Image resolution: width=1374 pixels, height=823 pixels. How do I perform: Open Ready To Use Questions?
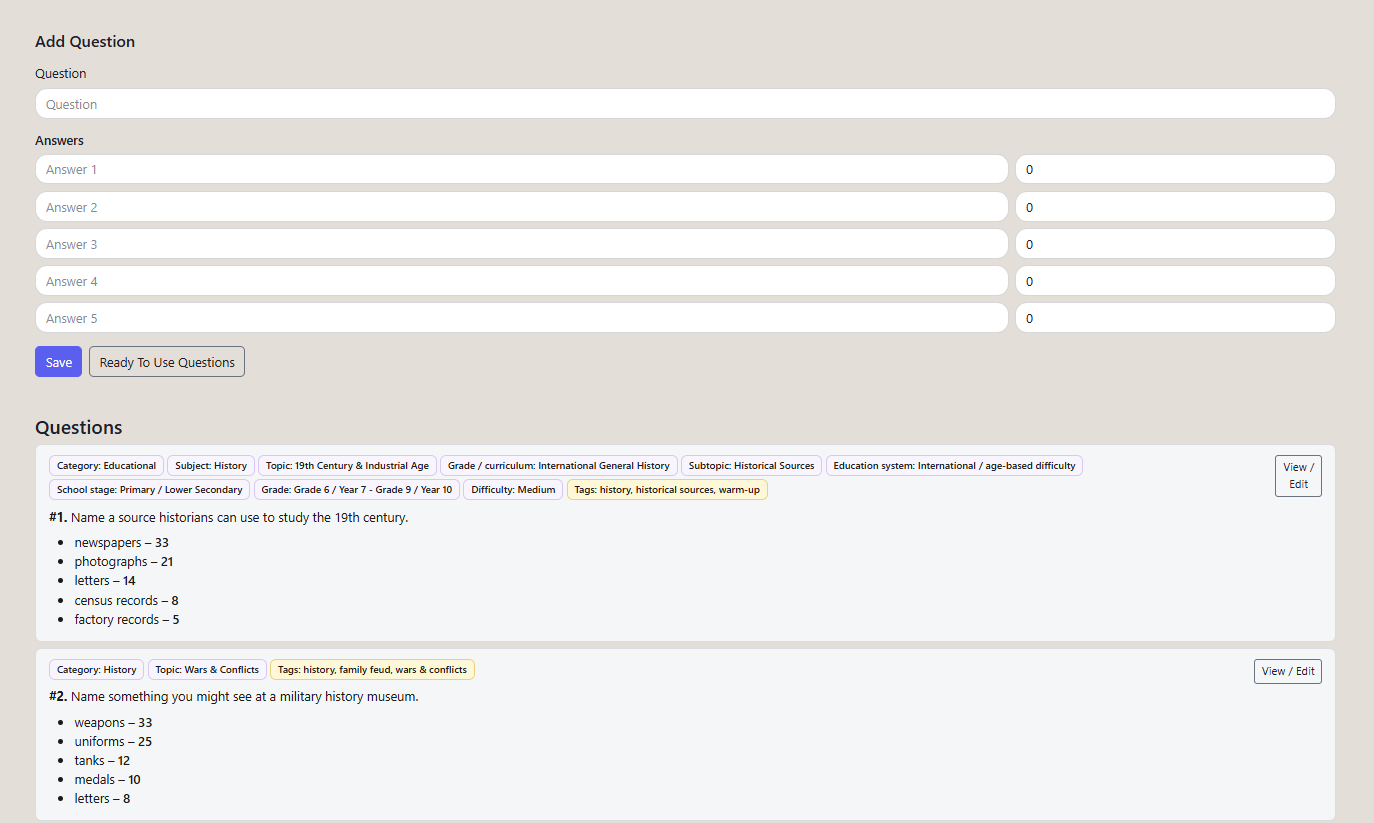(x=167, y=362)
